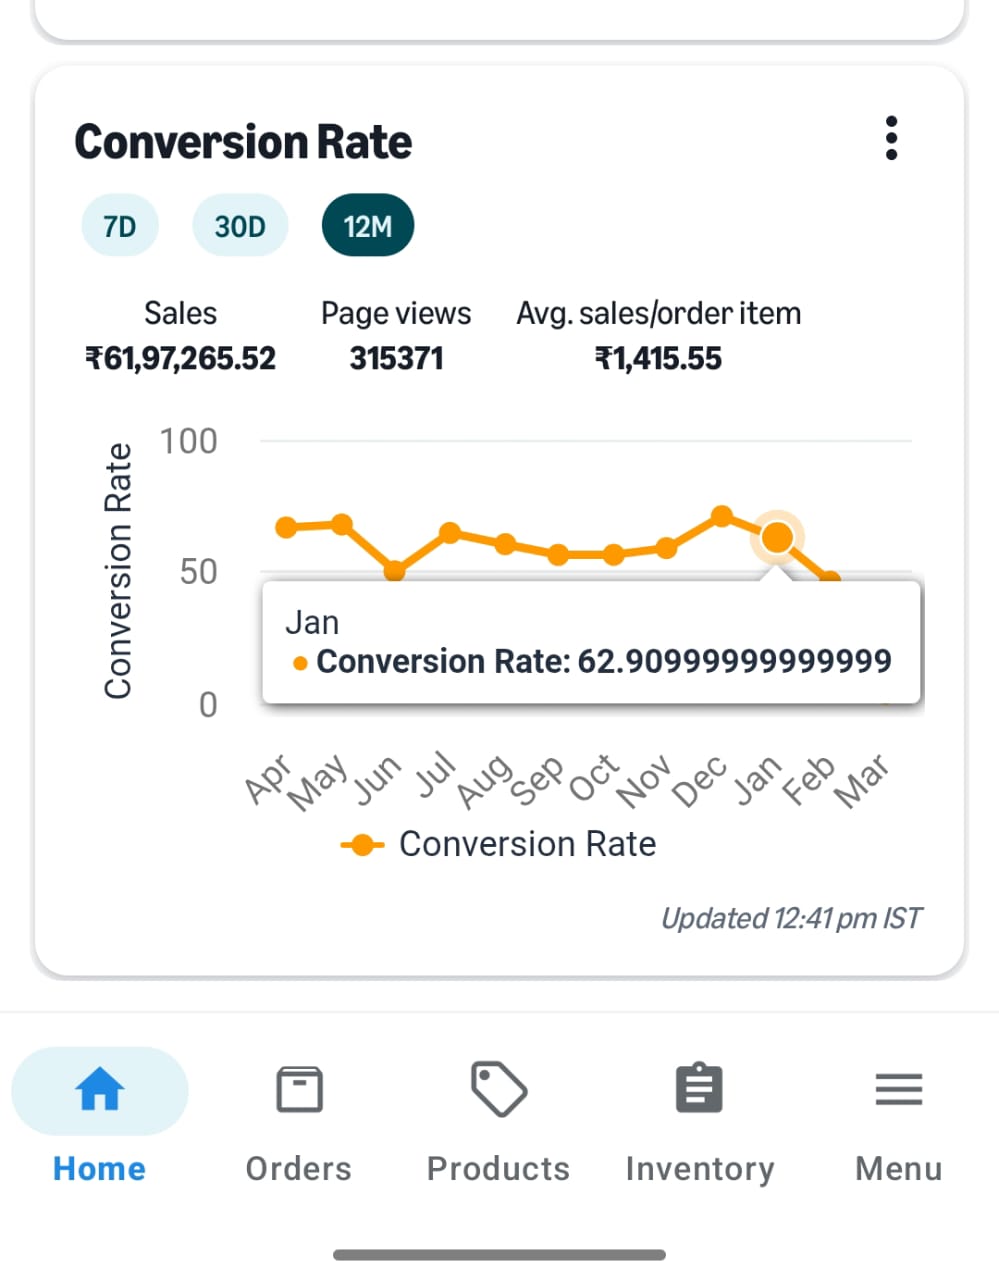Open Products using the price tag icon
The width and height of the screenshot is (999, 1280).
pos(497,1089)
